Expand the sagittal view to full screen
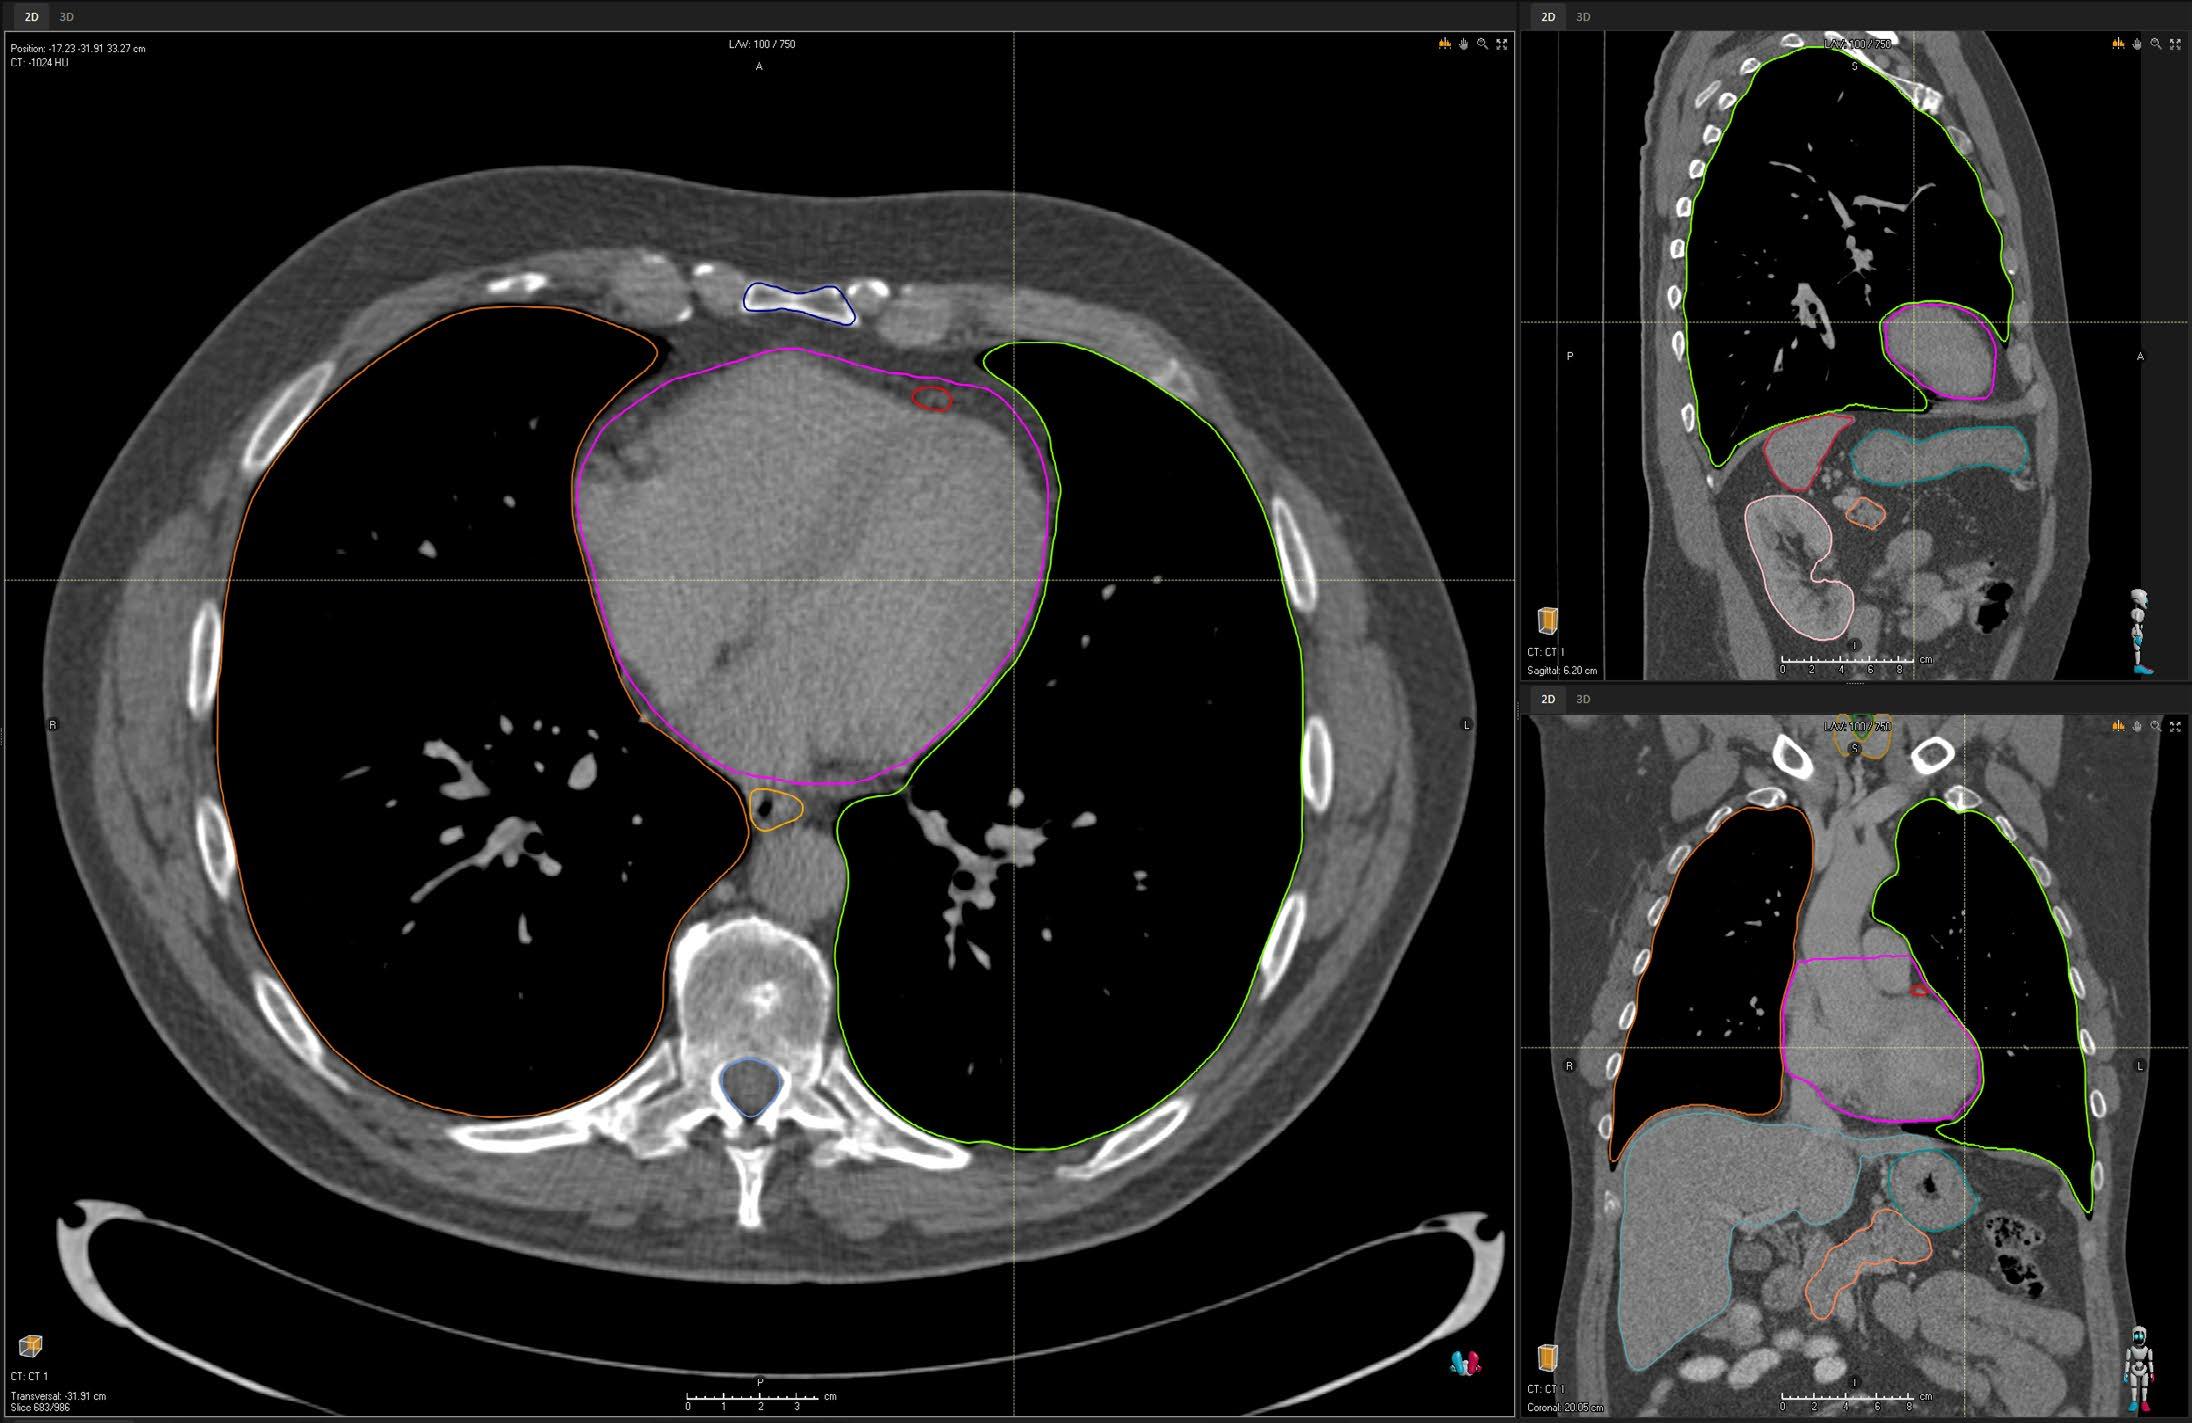Screen dimensions: 2192x1423 (x=2175, y=44)
